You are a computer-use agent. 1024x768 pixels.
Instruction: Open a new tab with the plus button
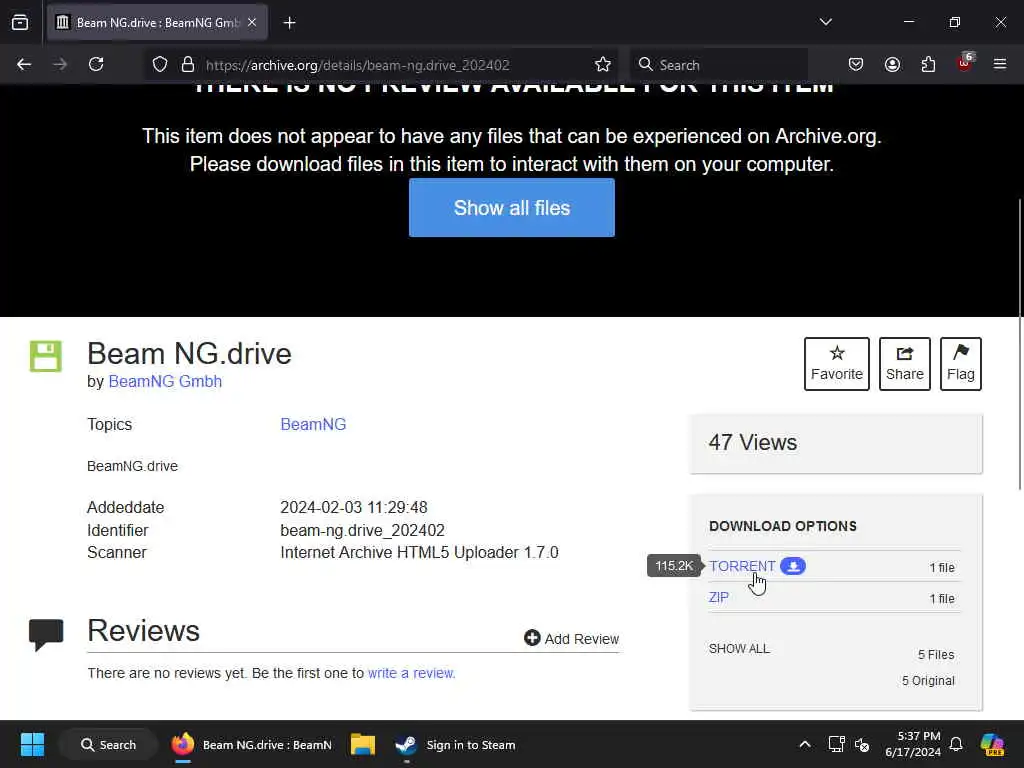(289, 23)
